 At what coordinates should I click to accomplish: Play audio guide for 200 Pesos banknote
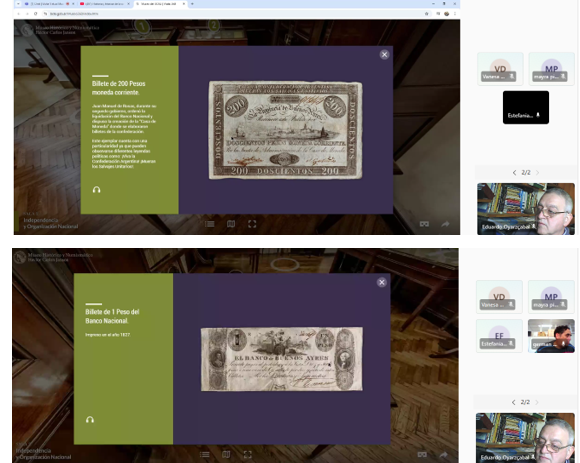click(x=97, y=190)
